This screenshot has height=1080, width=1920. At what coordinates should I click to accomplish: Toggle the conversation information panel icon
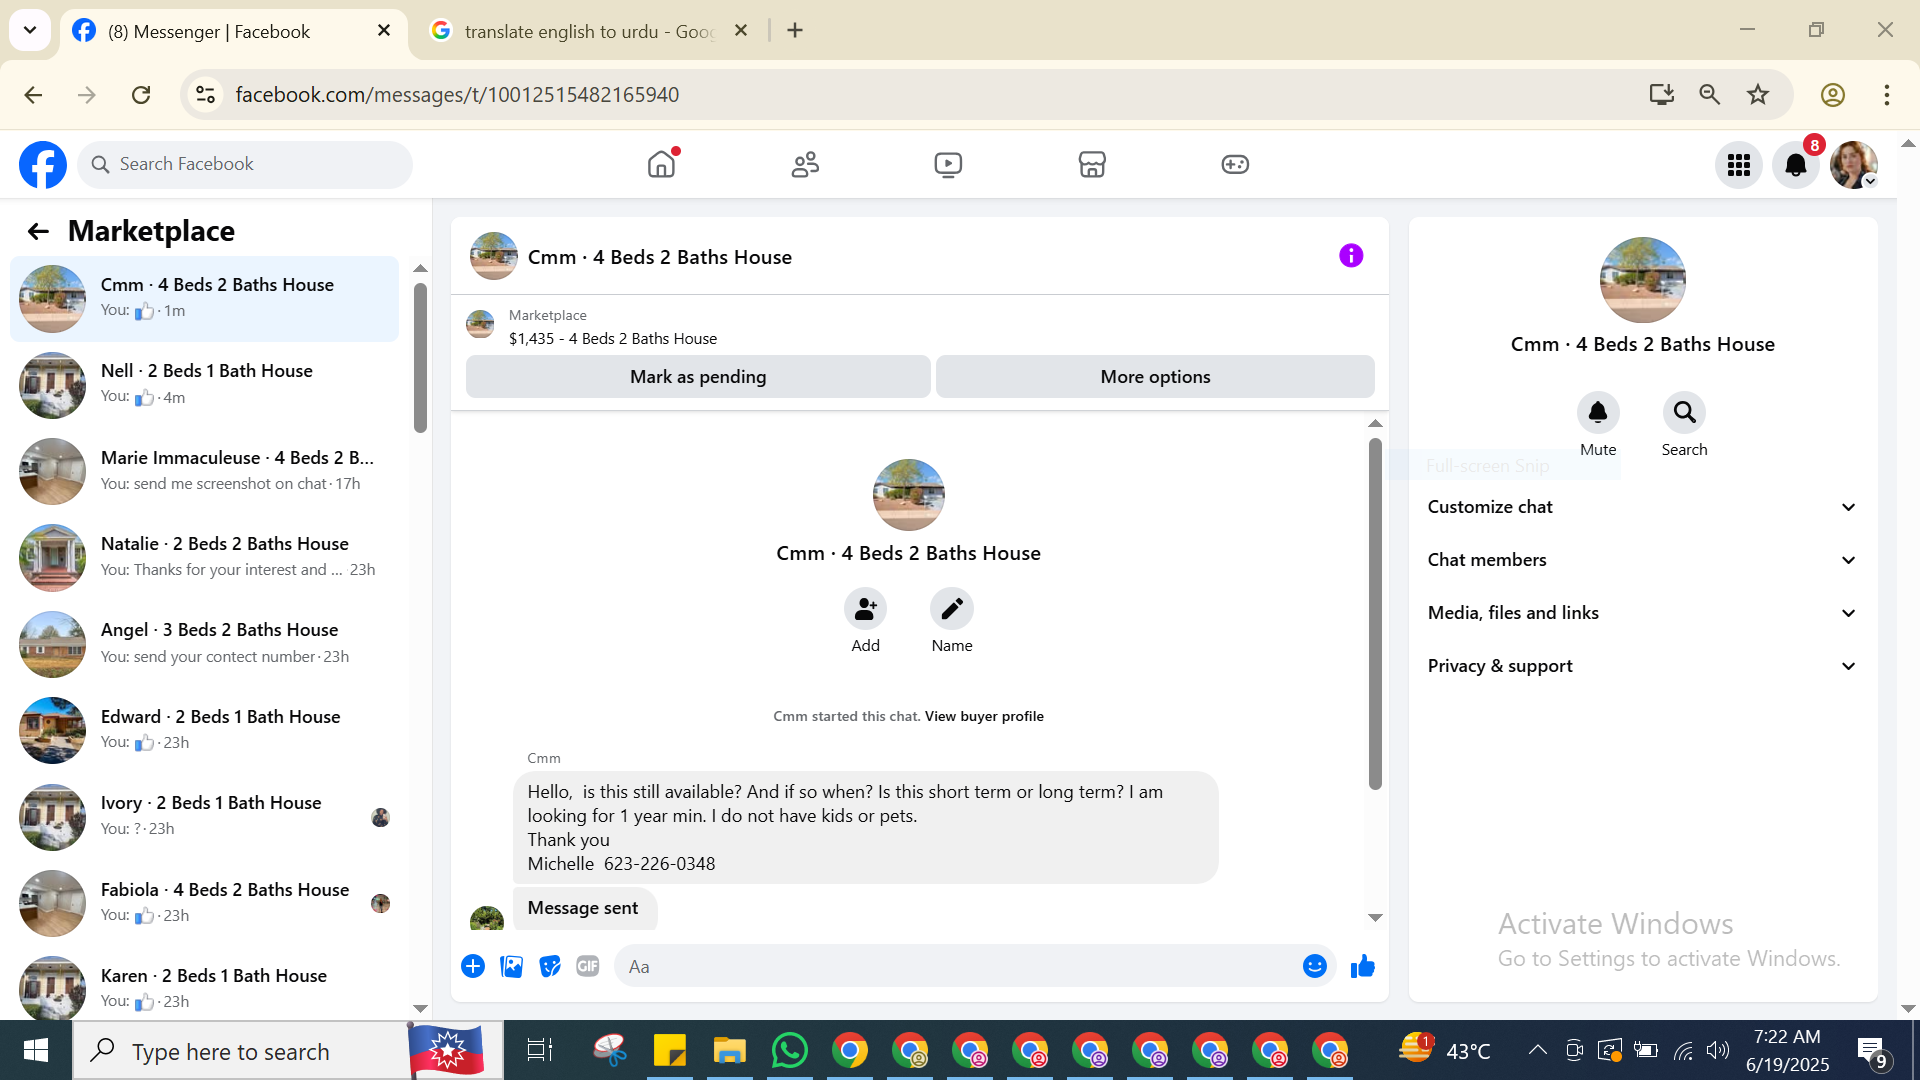[1351, 256]
